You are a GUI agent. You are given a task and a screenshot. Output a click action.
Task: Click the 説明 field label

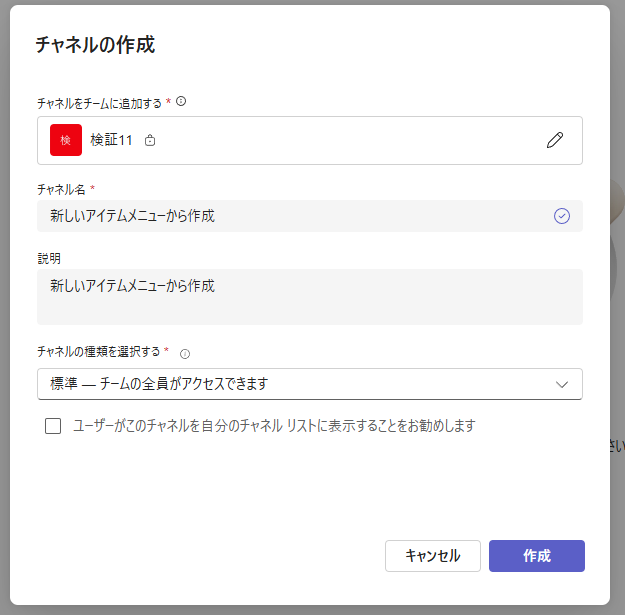point(49,259)
